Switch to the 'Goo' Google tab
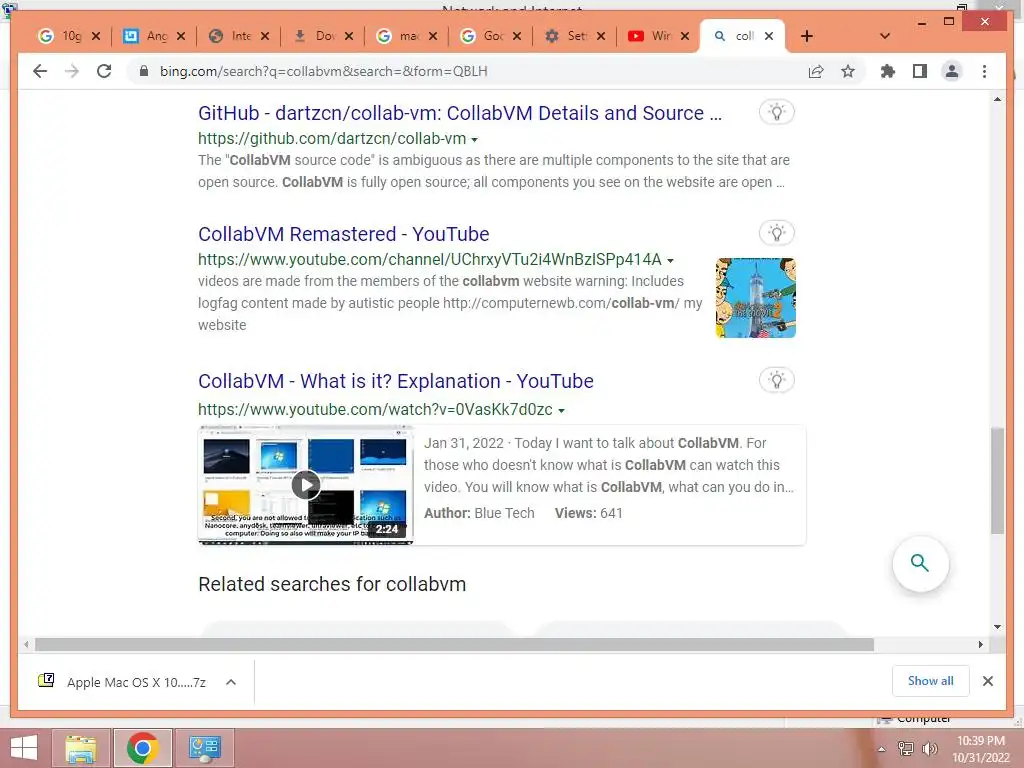Screen dimensions: 1024x768 click(x=485, y=36)
